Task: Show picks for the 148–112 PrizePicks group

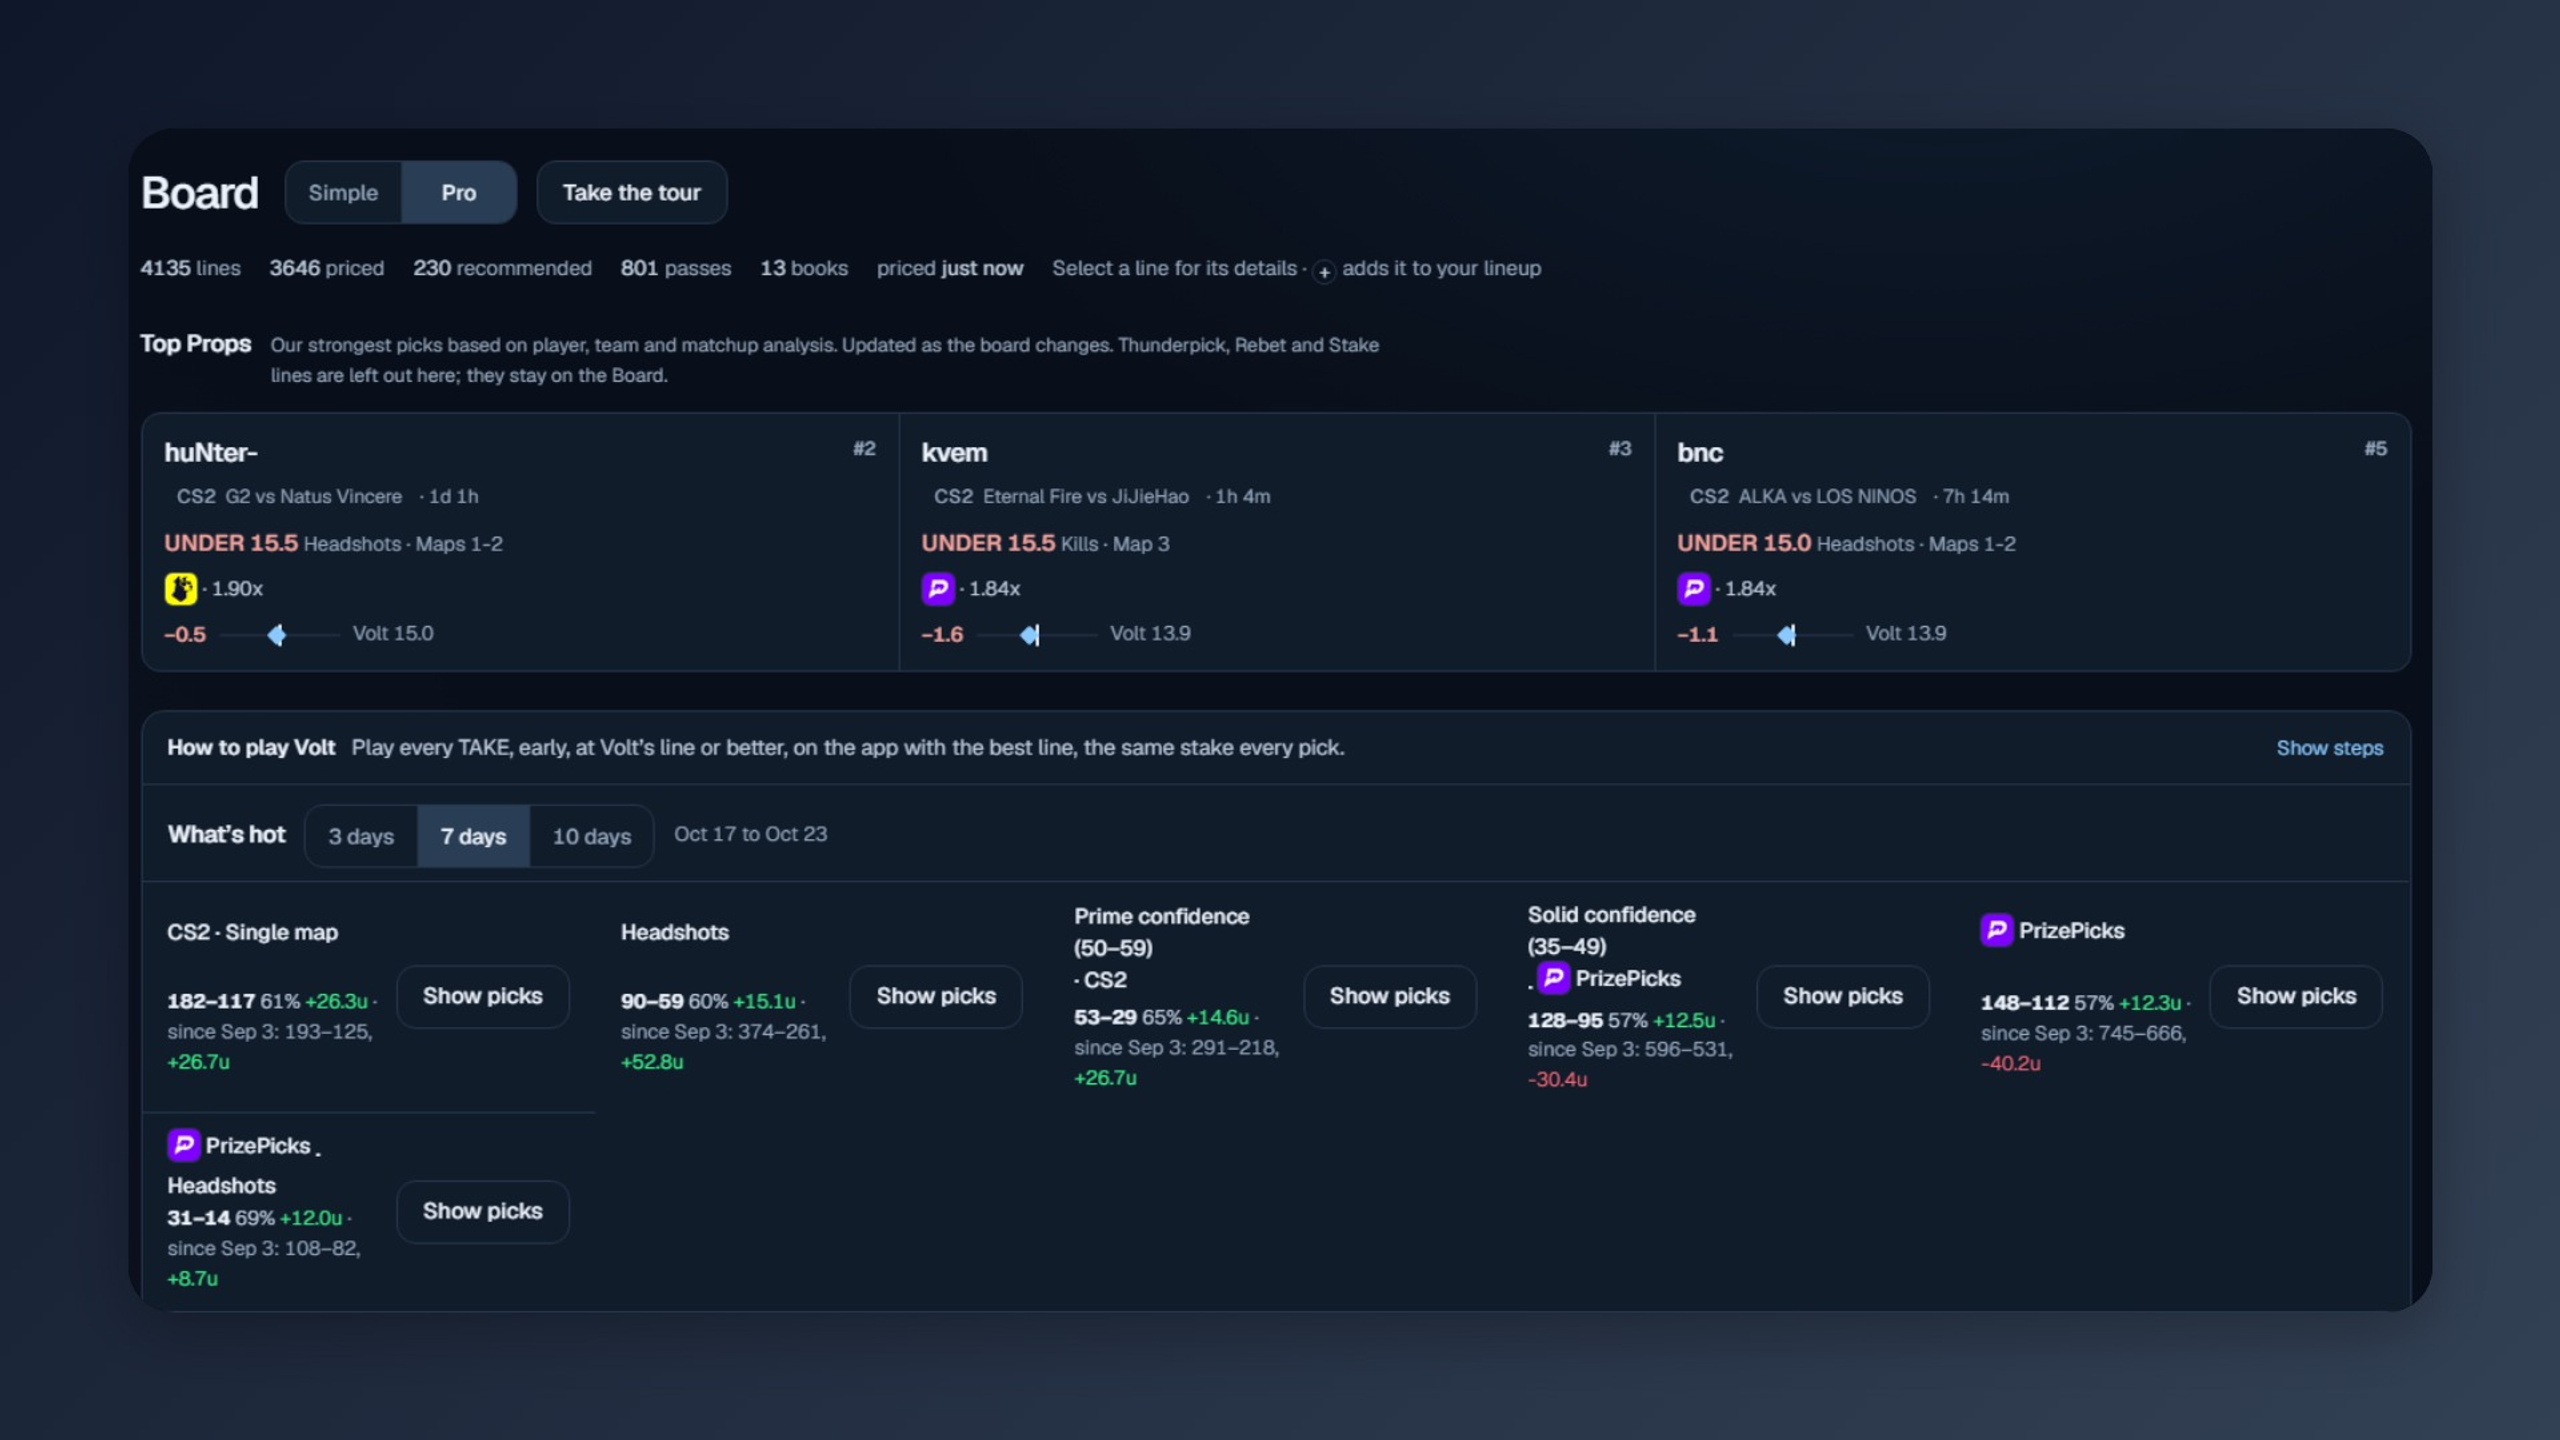Action: pos(2297,996)
